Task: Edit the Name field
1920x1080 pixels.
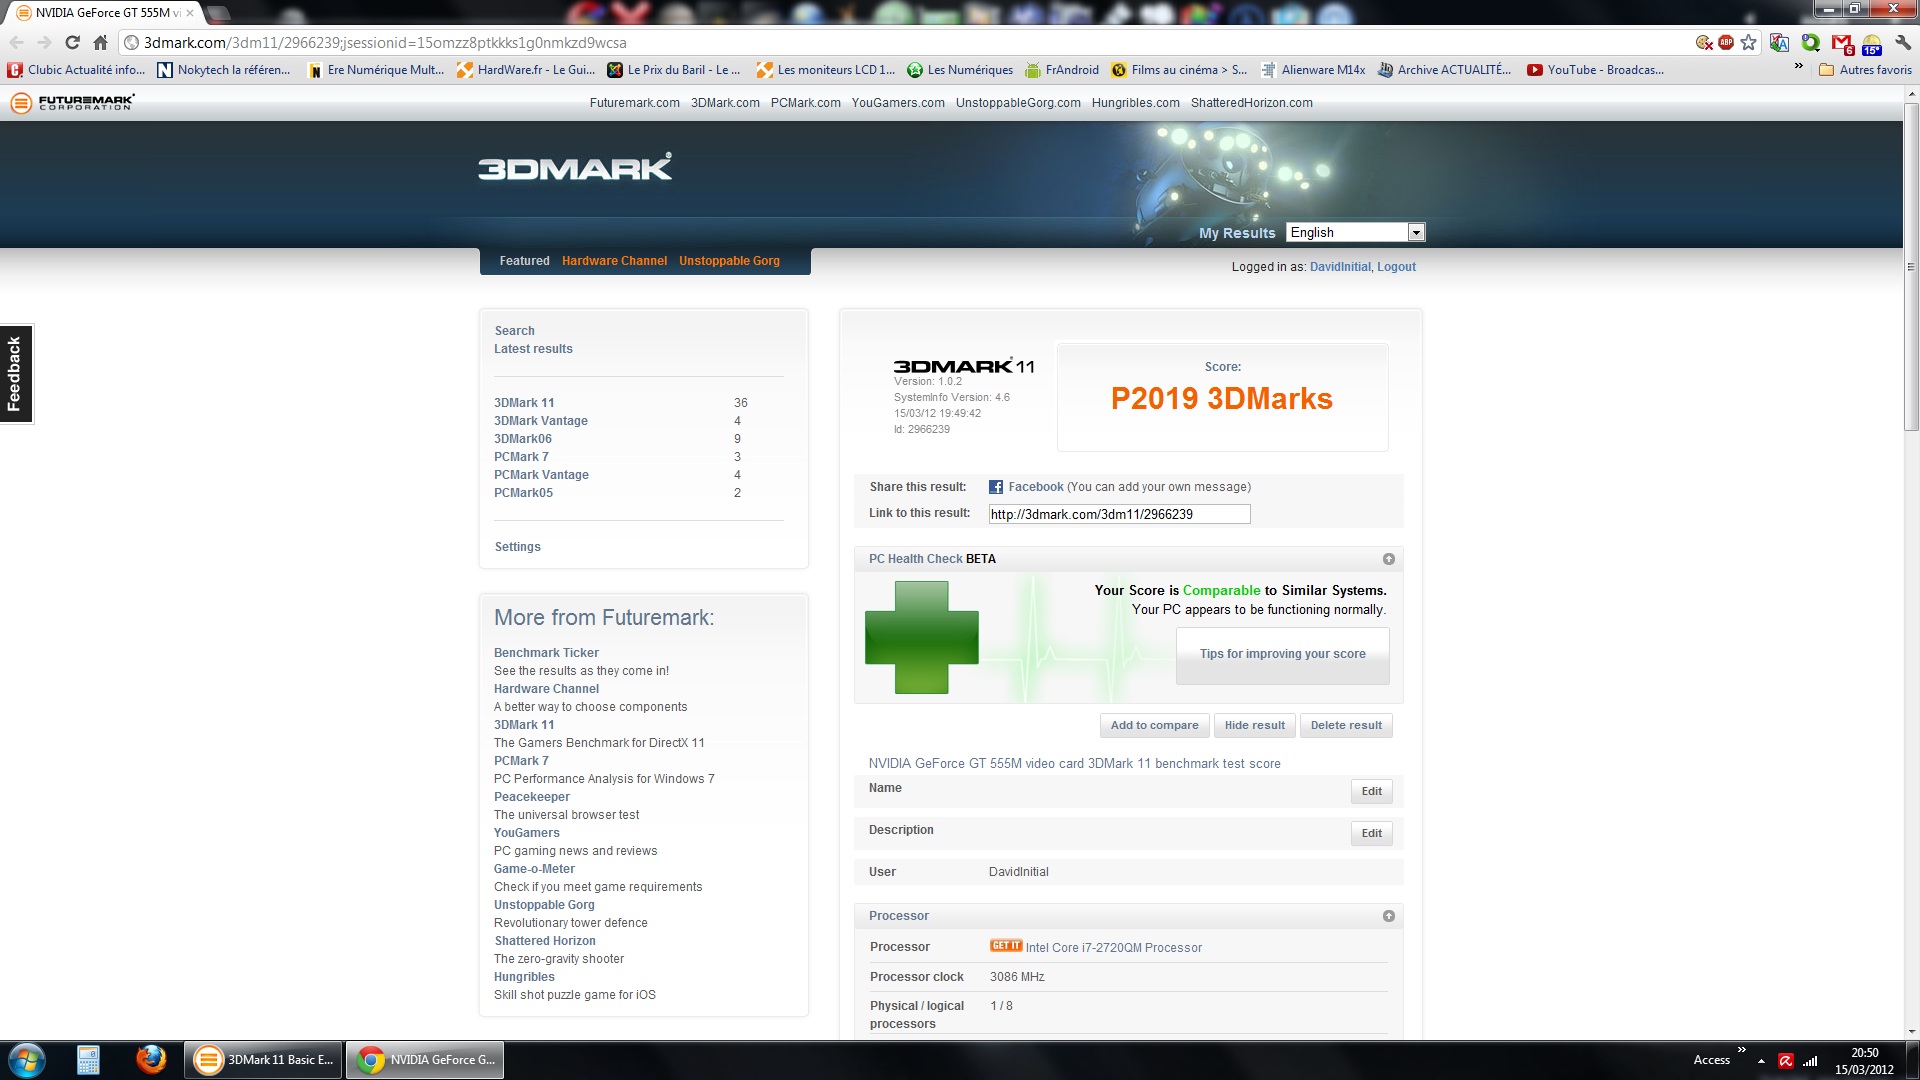Action: tap(1371, 791)
